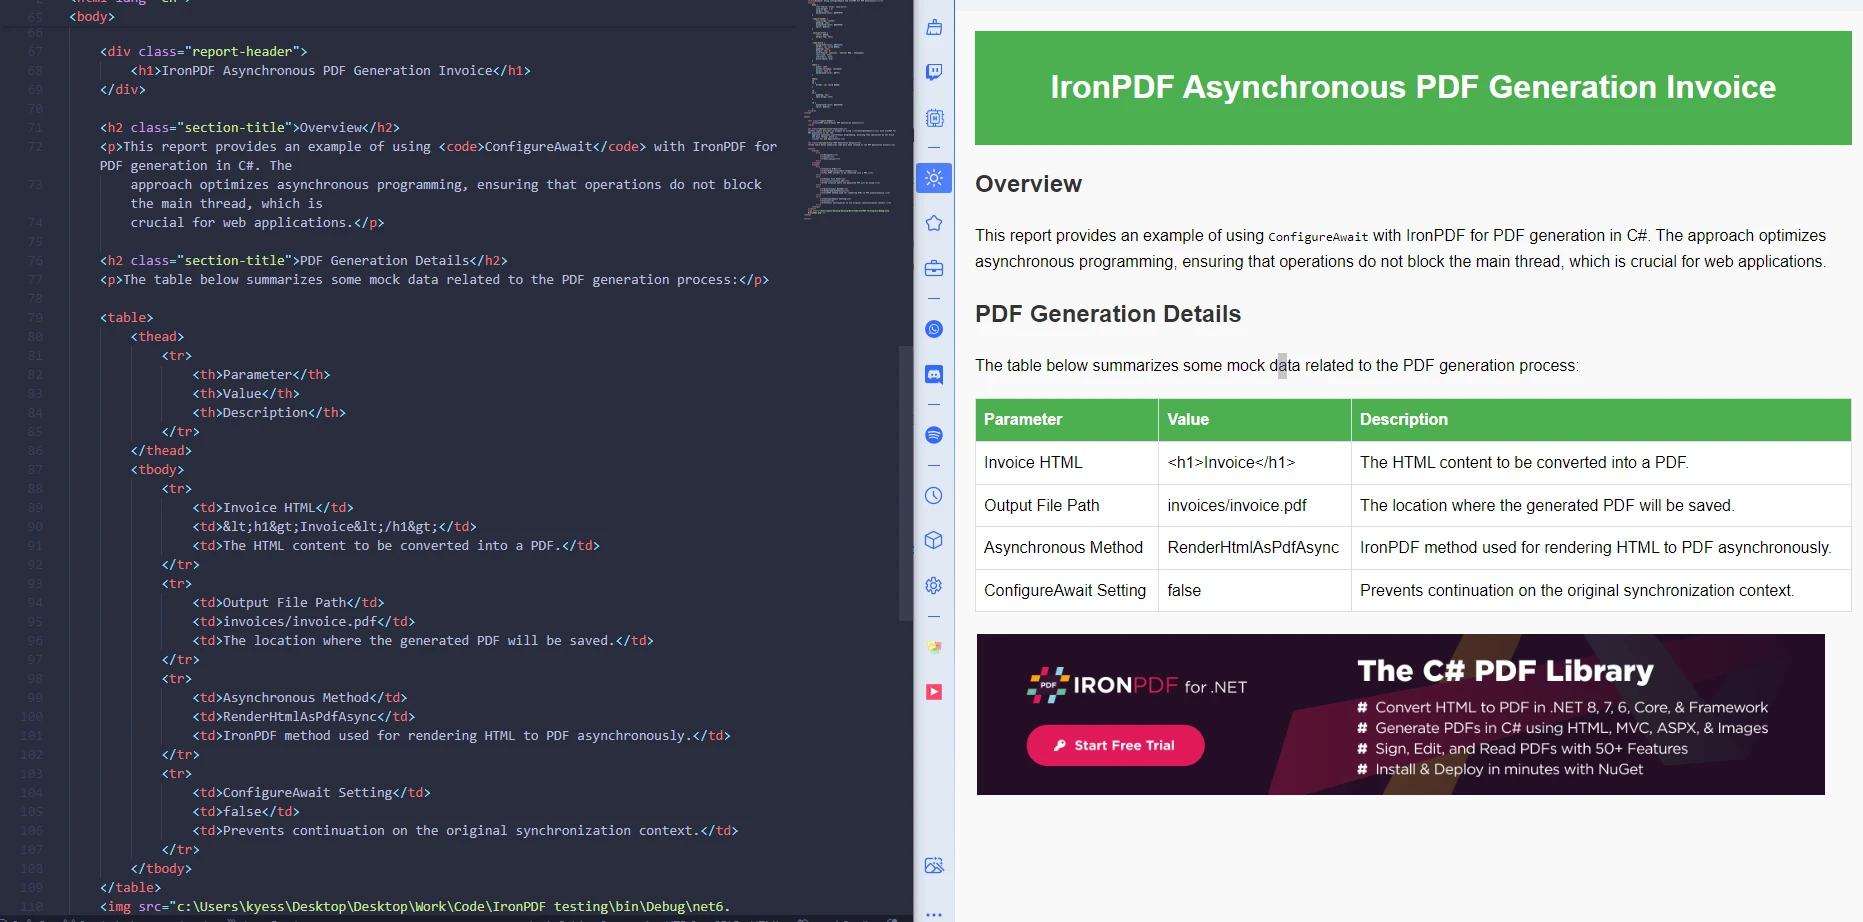Click the green invoice title banner
Screen dimensions: 1863x922
point(1413,88)
